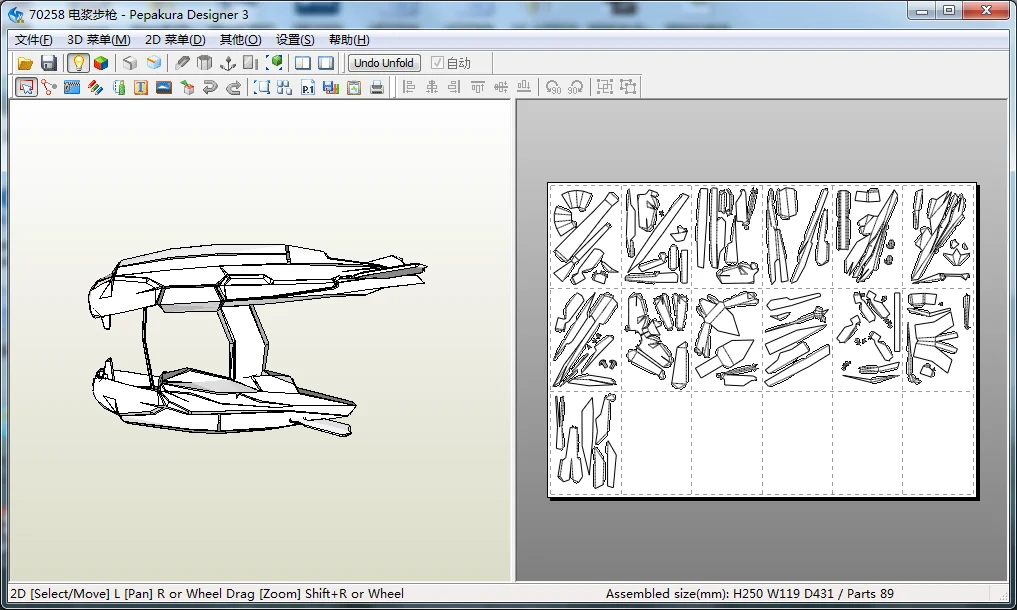Click the Assembled size status bar text
The height and width of the screenshot is (610, 1017).
pos(750,594)
